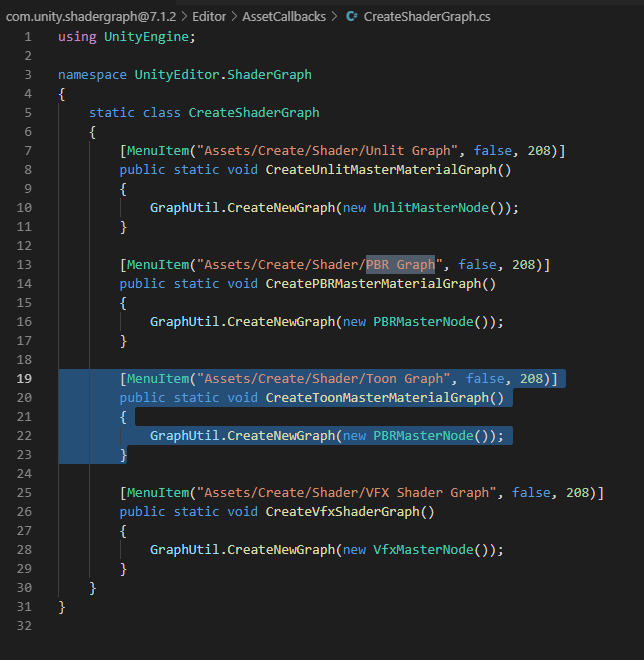The height and width of the screenshot is (660, 644).
Task: Click the UnityEngine identifier on line 1
Action: click(146, 37)
